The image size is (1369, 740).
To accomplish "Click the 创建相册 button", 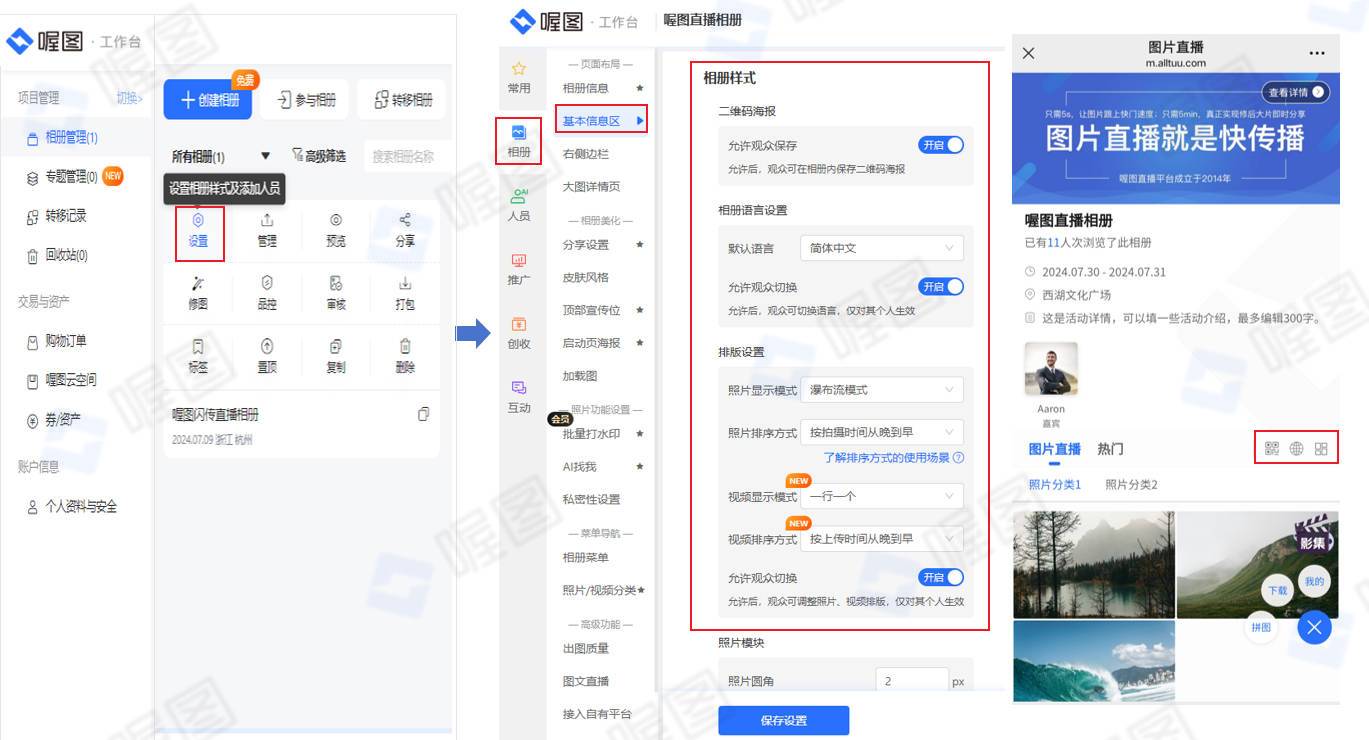I will (x=209, y=100).
